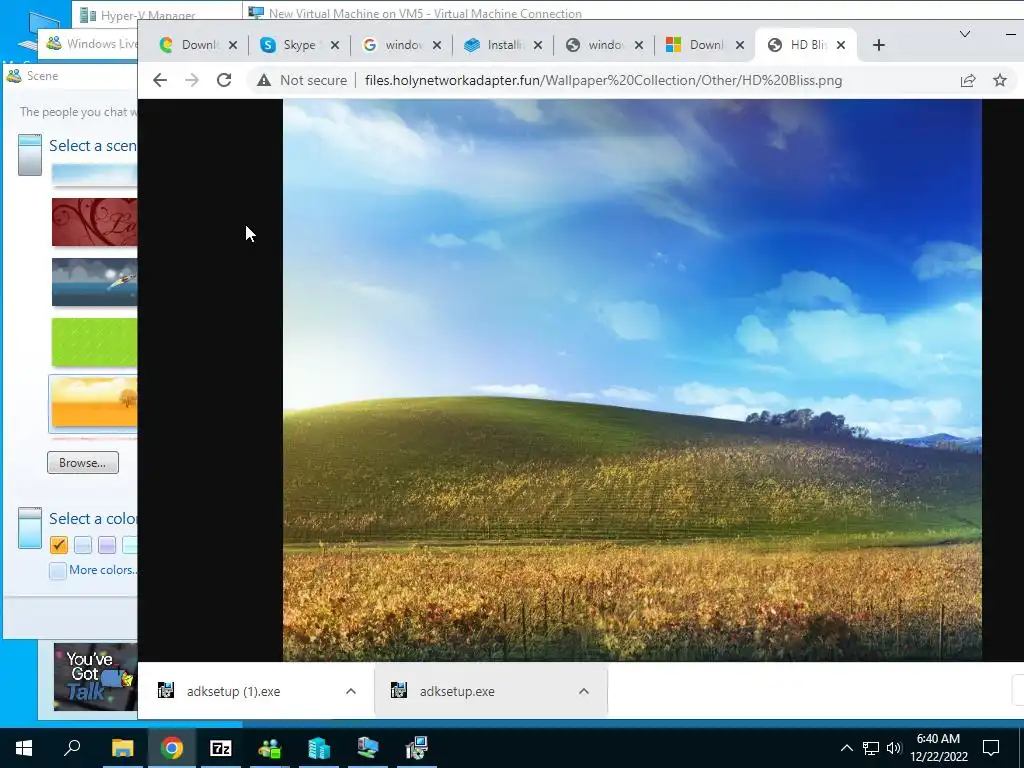Bookmark page with the star icon
Screen dimensions: 1024x768
pyautogui.click(x=1000, y=80)
